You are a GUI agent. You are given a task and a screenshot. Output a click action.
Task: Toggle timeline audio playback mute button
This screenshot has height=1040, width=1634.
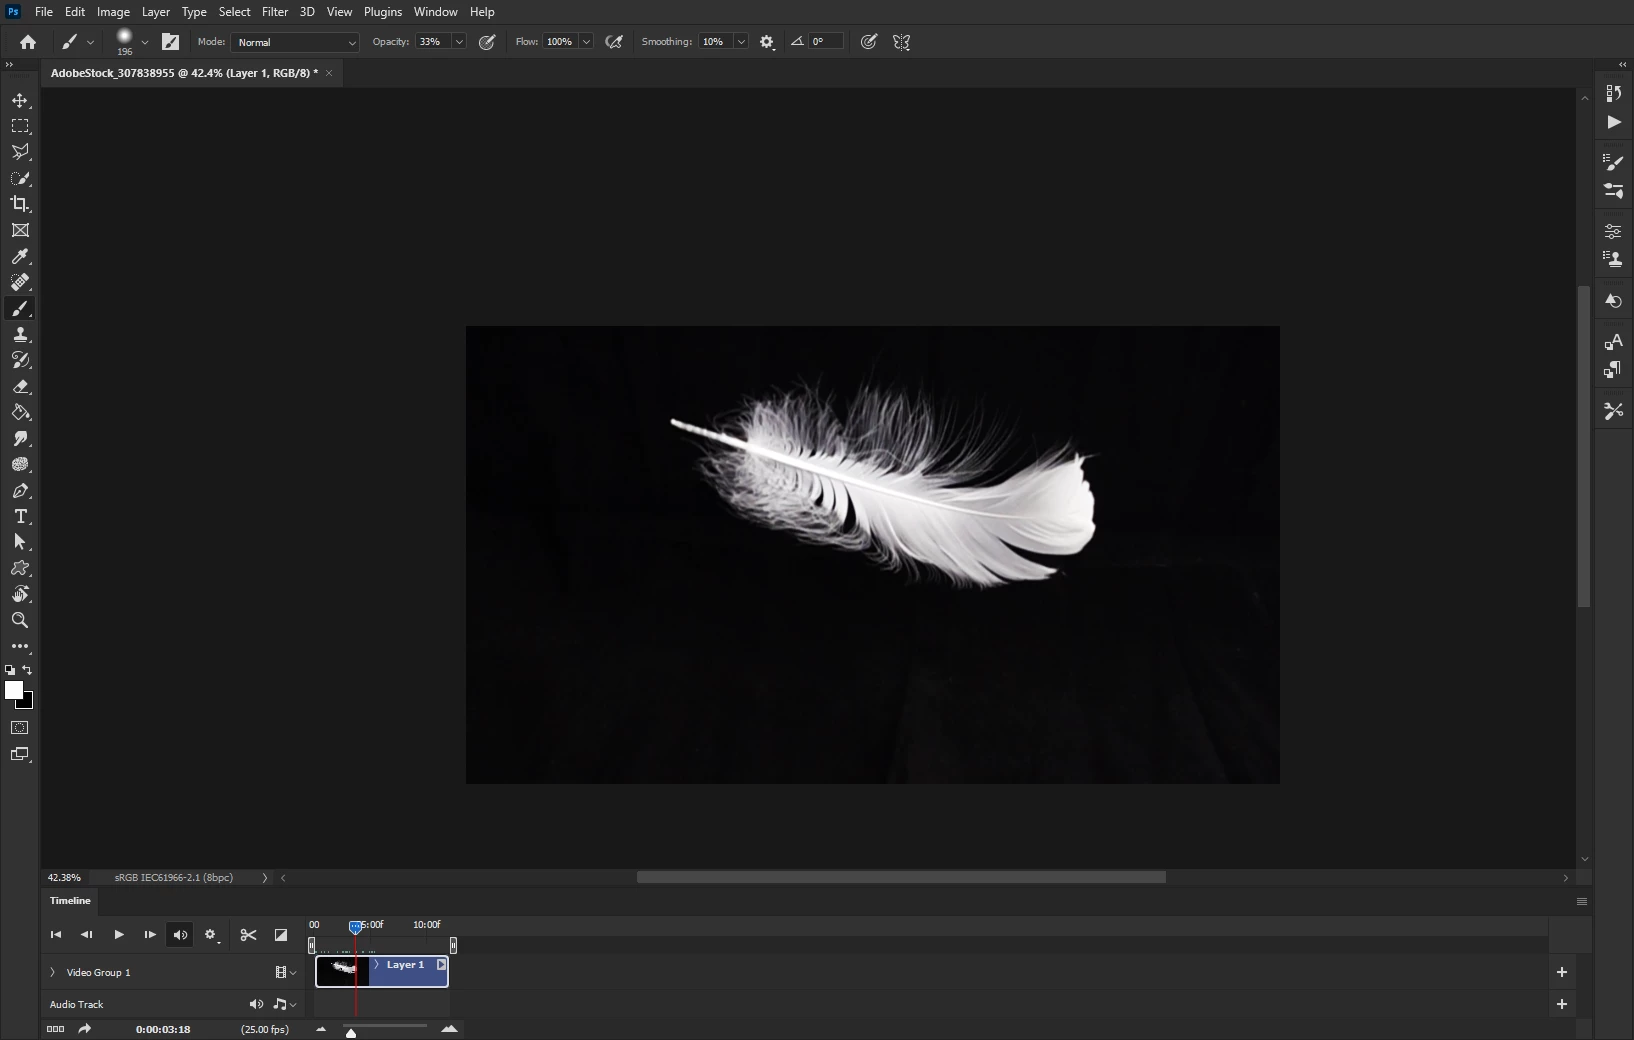click(180, 935)
